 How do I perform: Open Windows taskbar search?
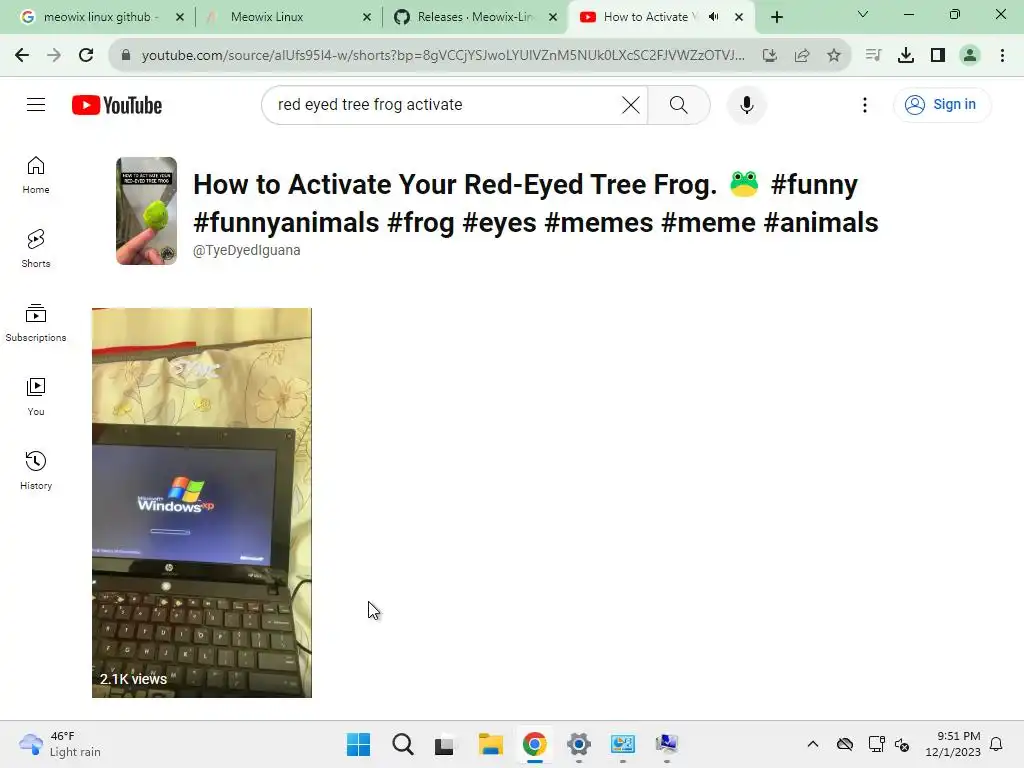pyautogui.click(x=403, y=744)
